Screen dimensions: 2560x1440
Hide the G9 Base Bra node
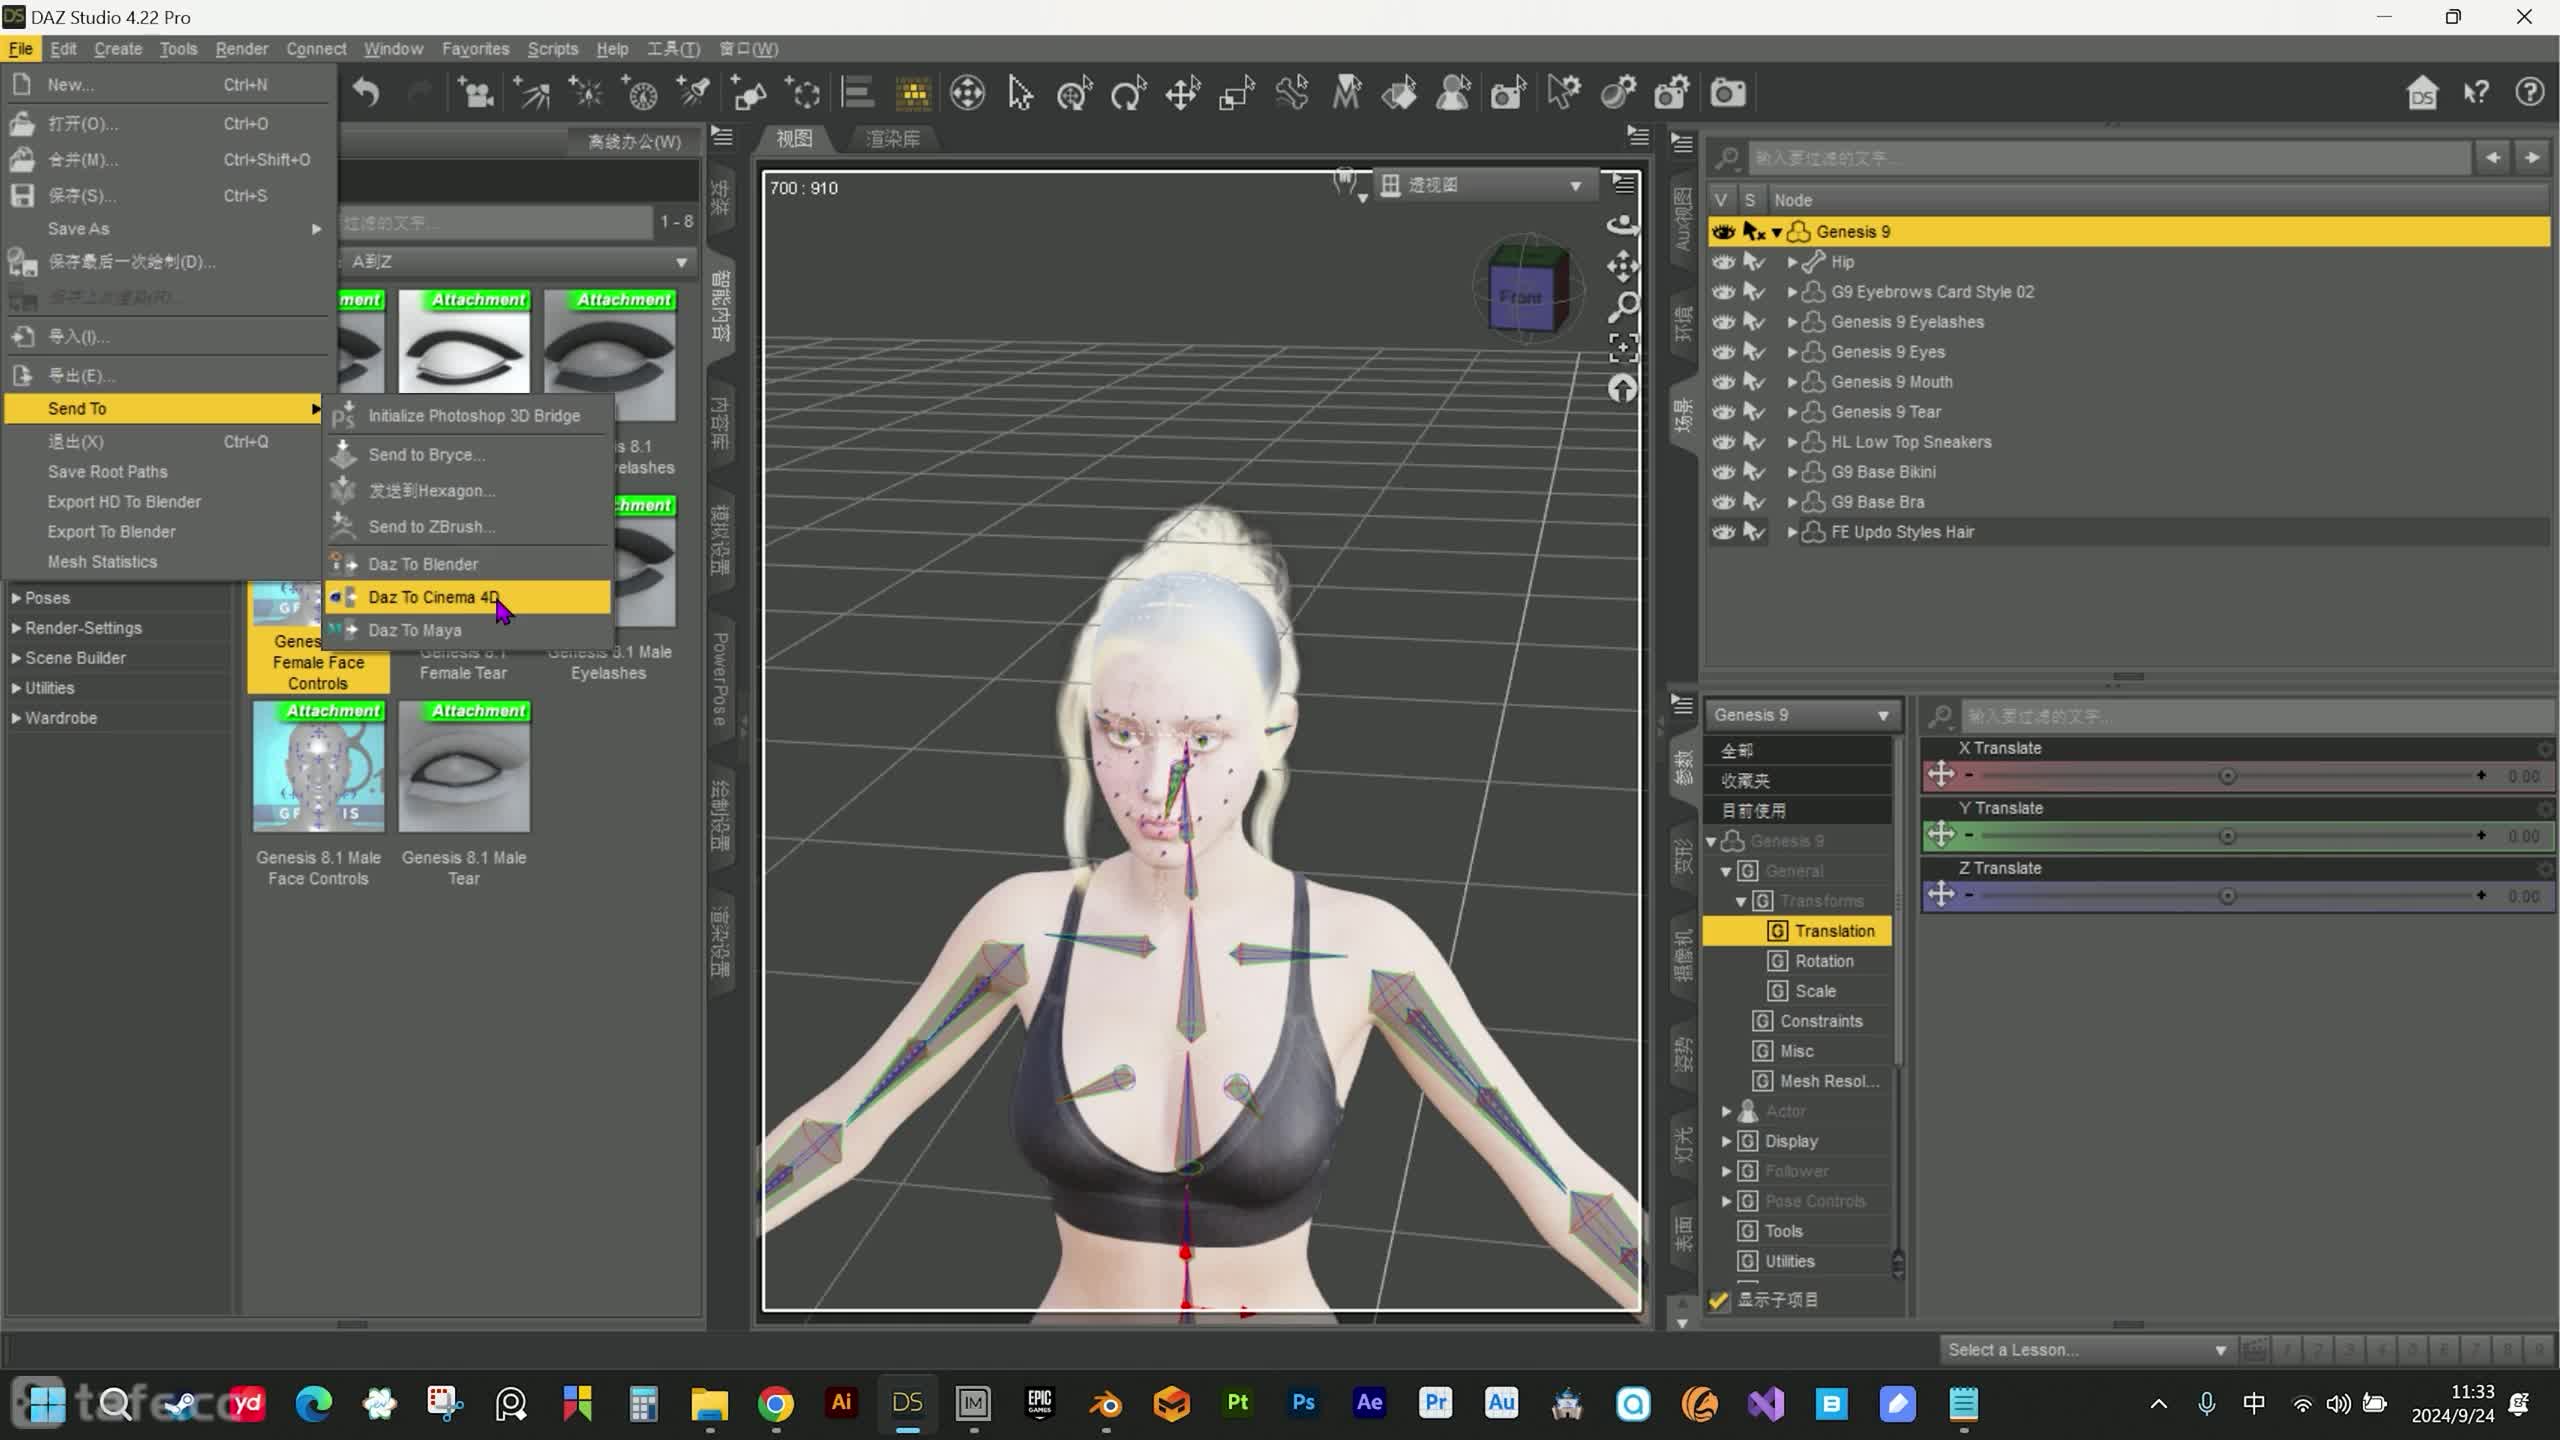click(x=1723, y=502)
